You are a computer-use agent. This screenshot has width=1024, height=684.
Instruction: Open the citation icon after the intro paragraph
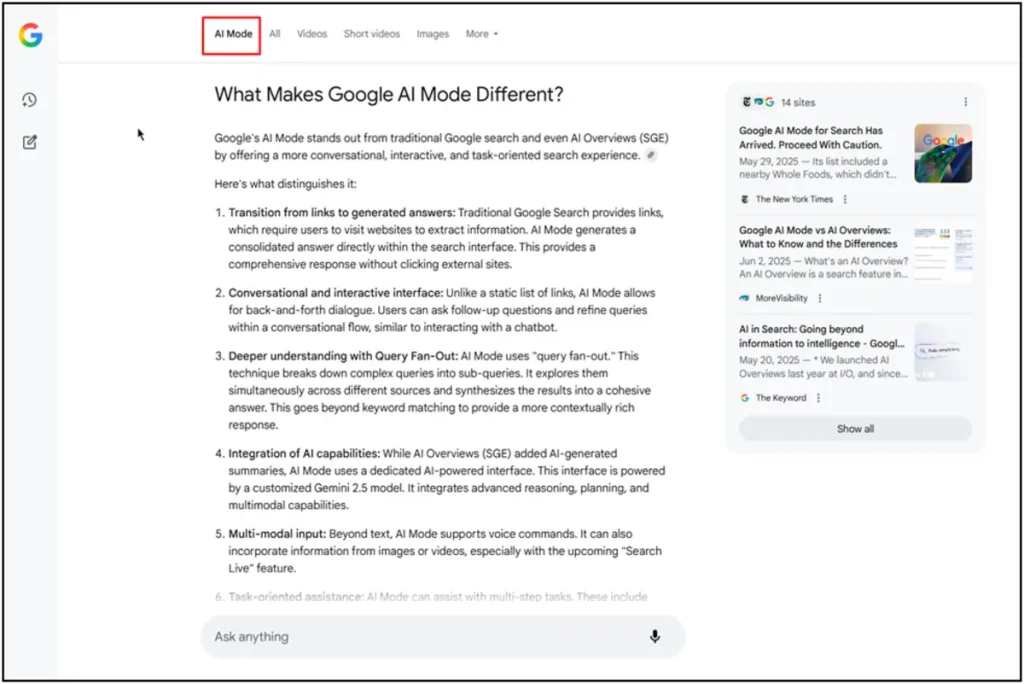pos(651,157)
